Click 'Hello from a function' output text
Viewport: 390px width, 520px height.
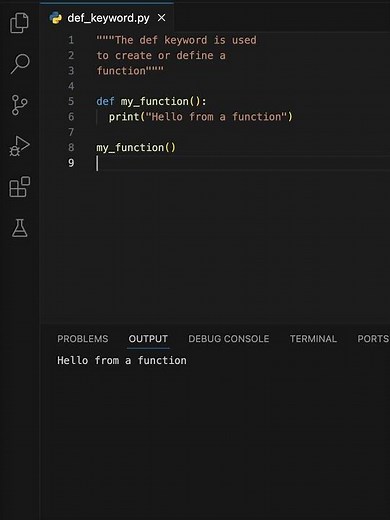[x=122, y=360]
